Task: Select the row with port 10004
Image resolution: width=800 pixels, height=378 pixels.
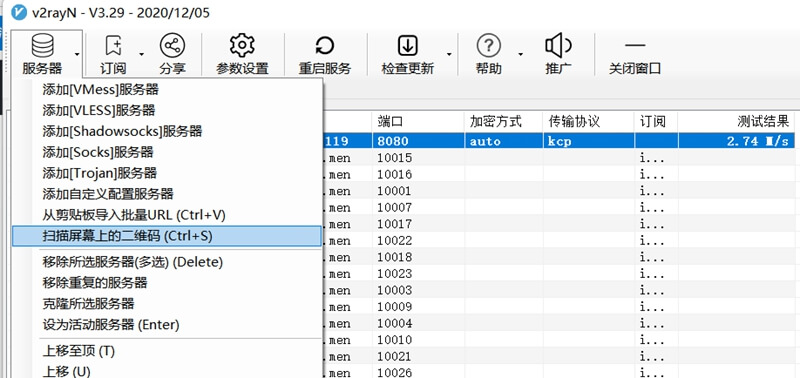Action: coord(559,323)
